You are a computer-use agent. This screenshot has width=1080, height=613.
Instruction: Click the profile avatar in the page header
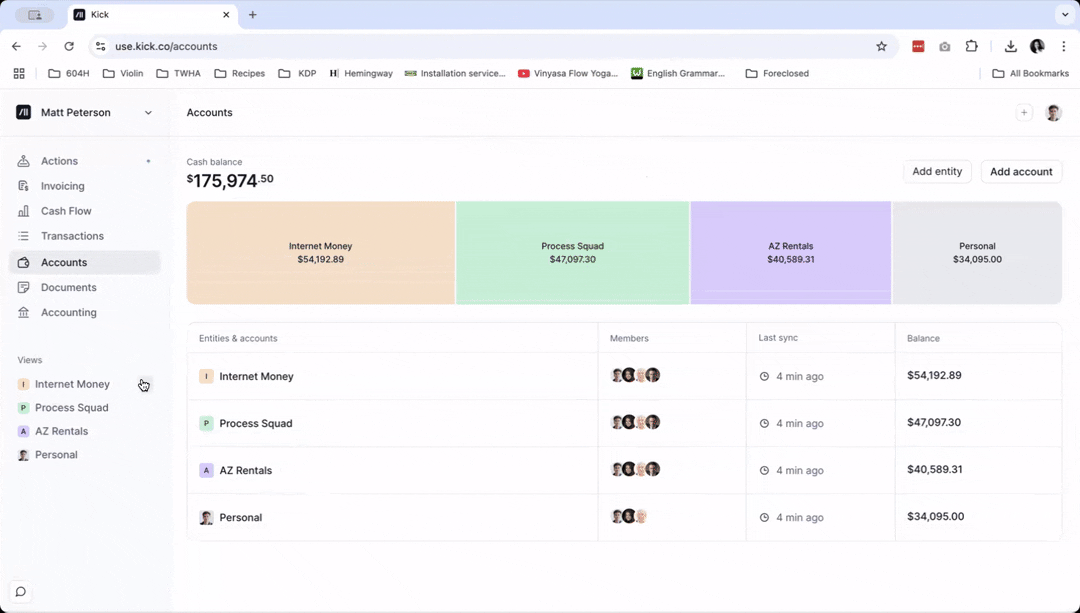(x=1053, y=112)
